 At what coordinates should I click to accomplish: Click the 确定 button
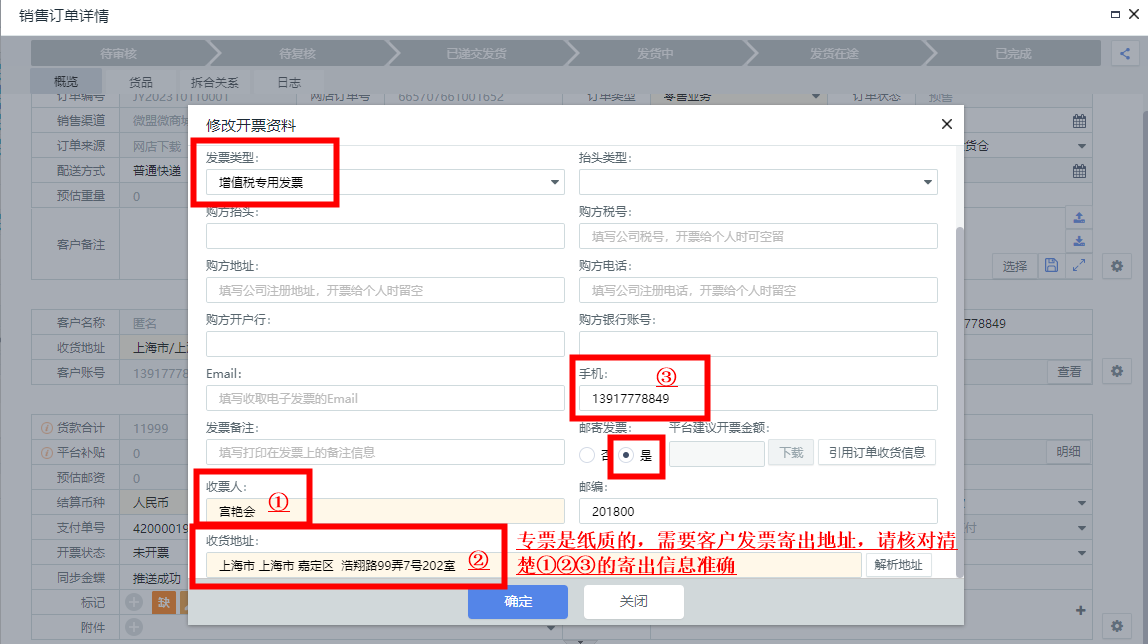coord(518,602)
